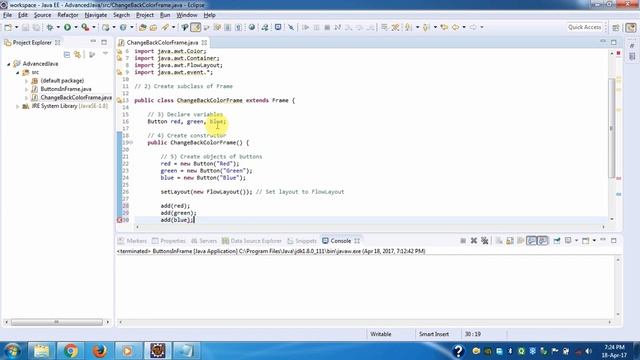Open the Navigate menu
The image size is (640, 360).
pos(96,15)
